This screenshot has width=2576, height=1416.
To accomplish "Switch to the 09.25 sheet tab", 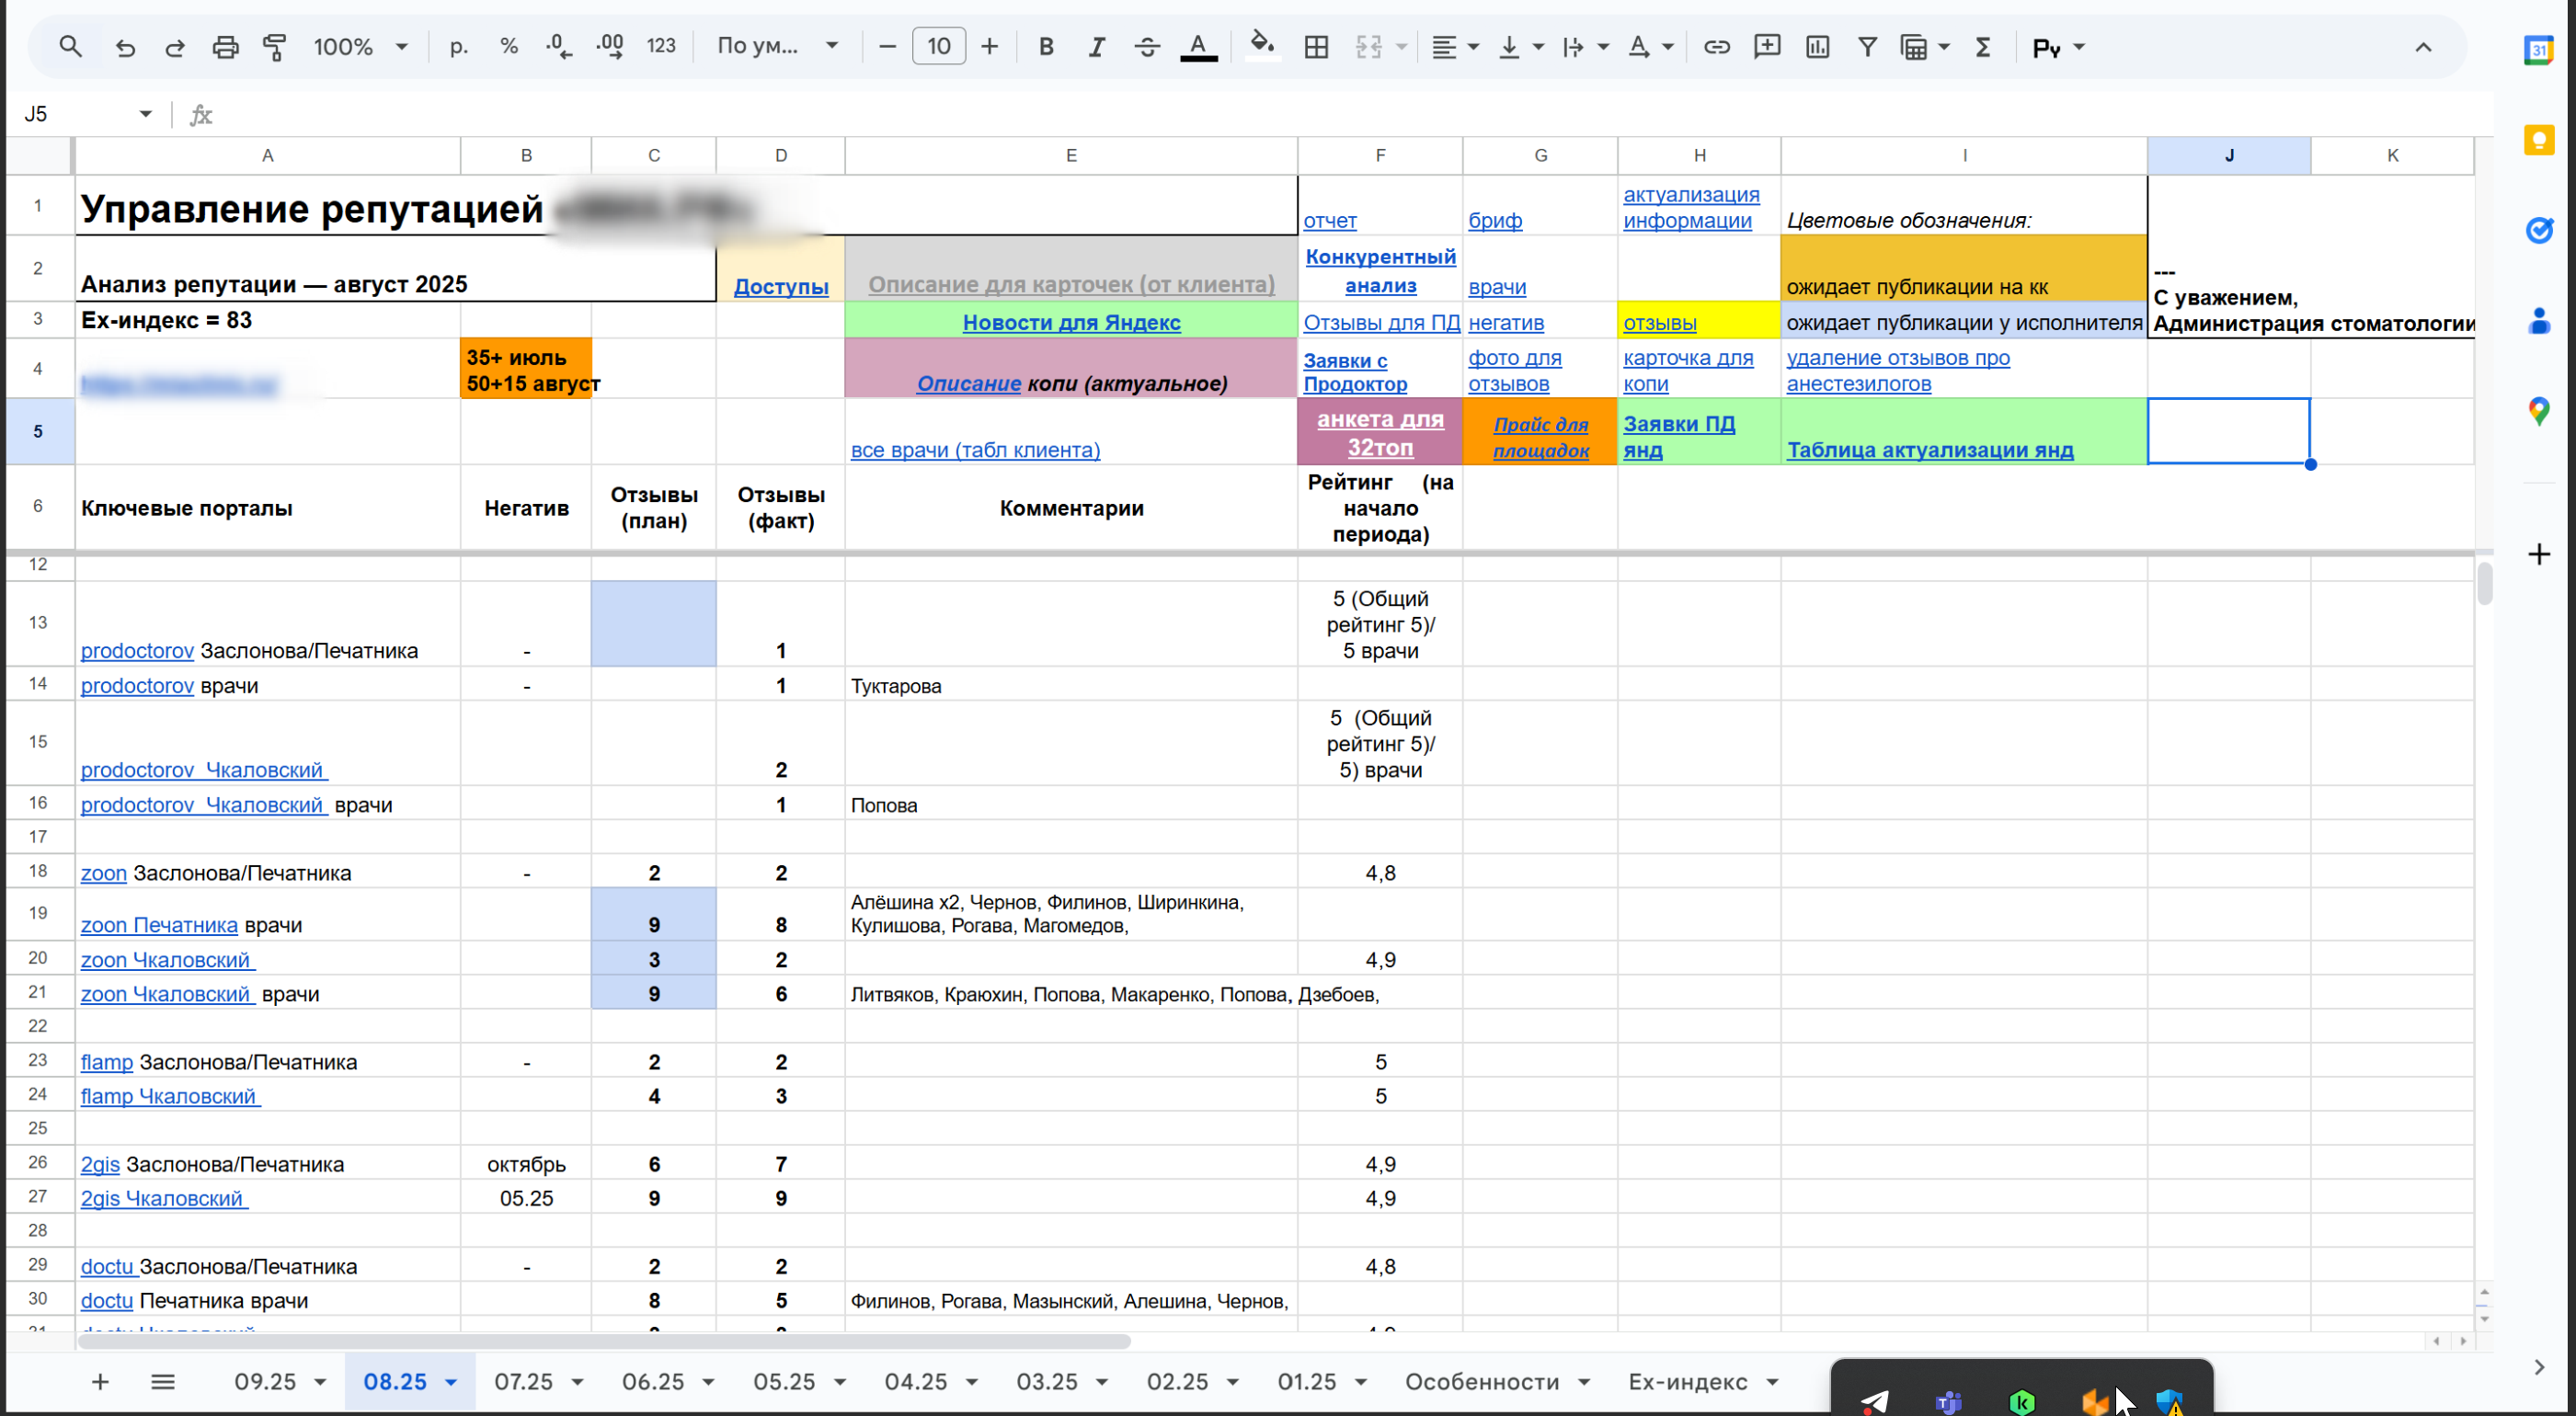I will click(x=265, y=1381).
